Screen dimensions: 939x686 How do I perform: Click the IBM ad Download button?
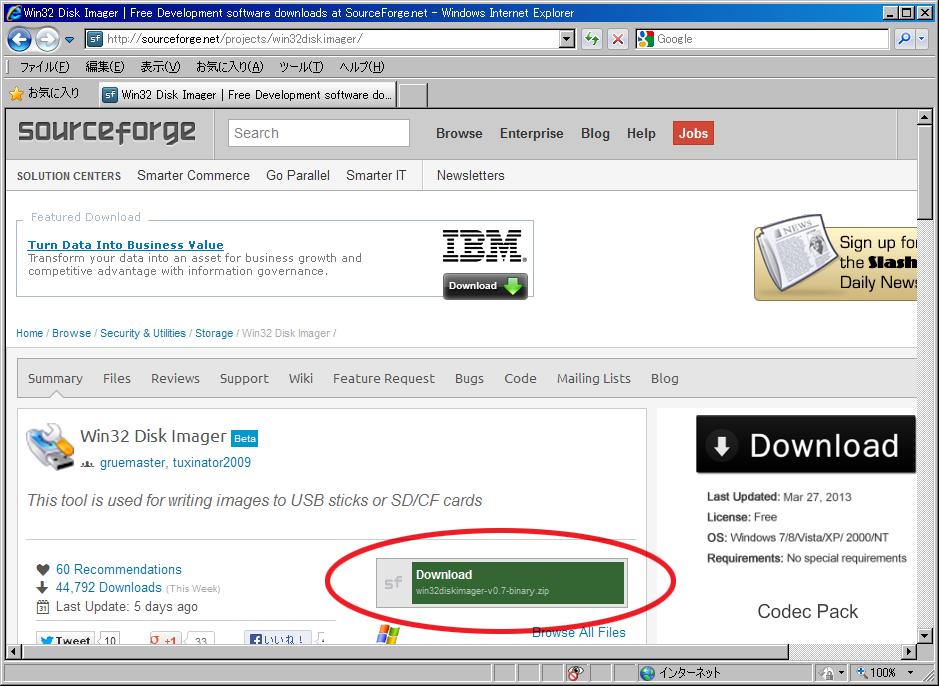click(485, 286)
